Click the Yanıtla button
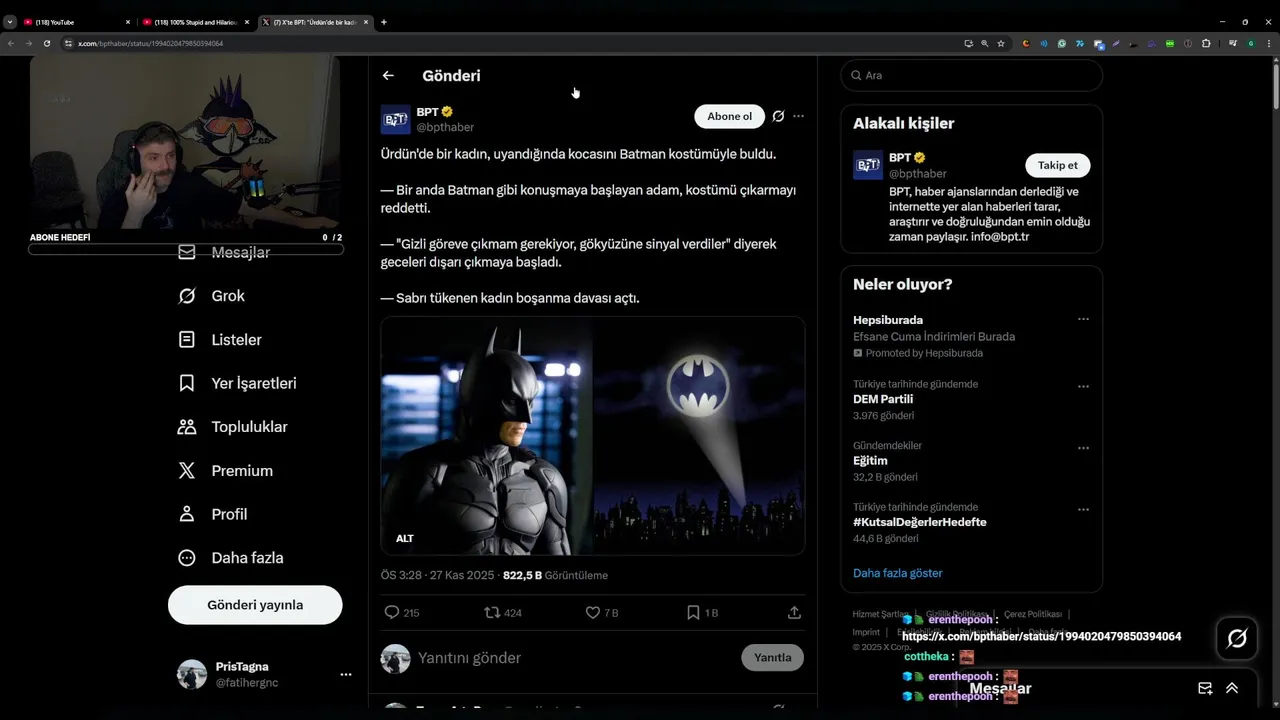 coord(772,657)
